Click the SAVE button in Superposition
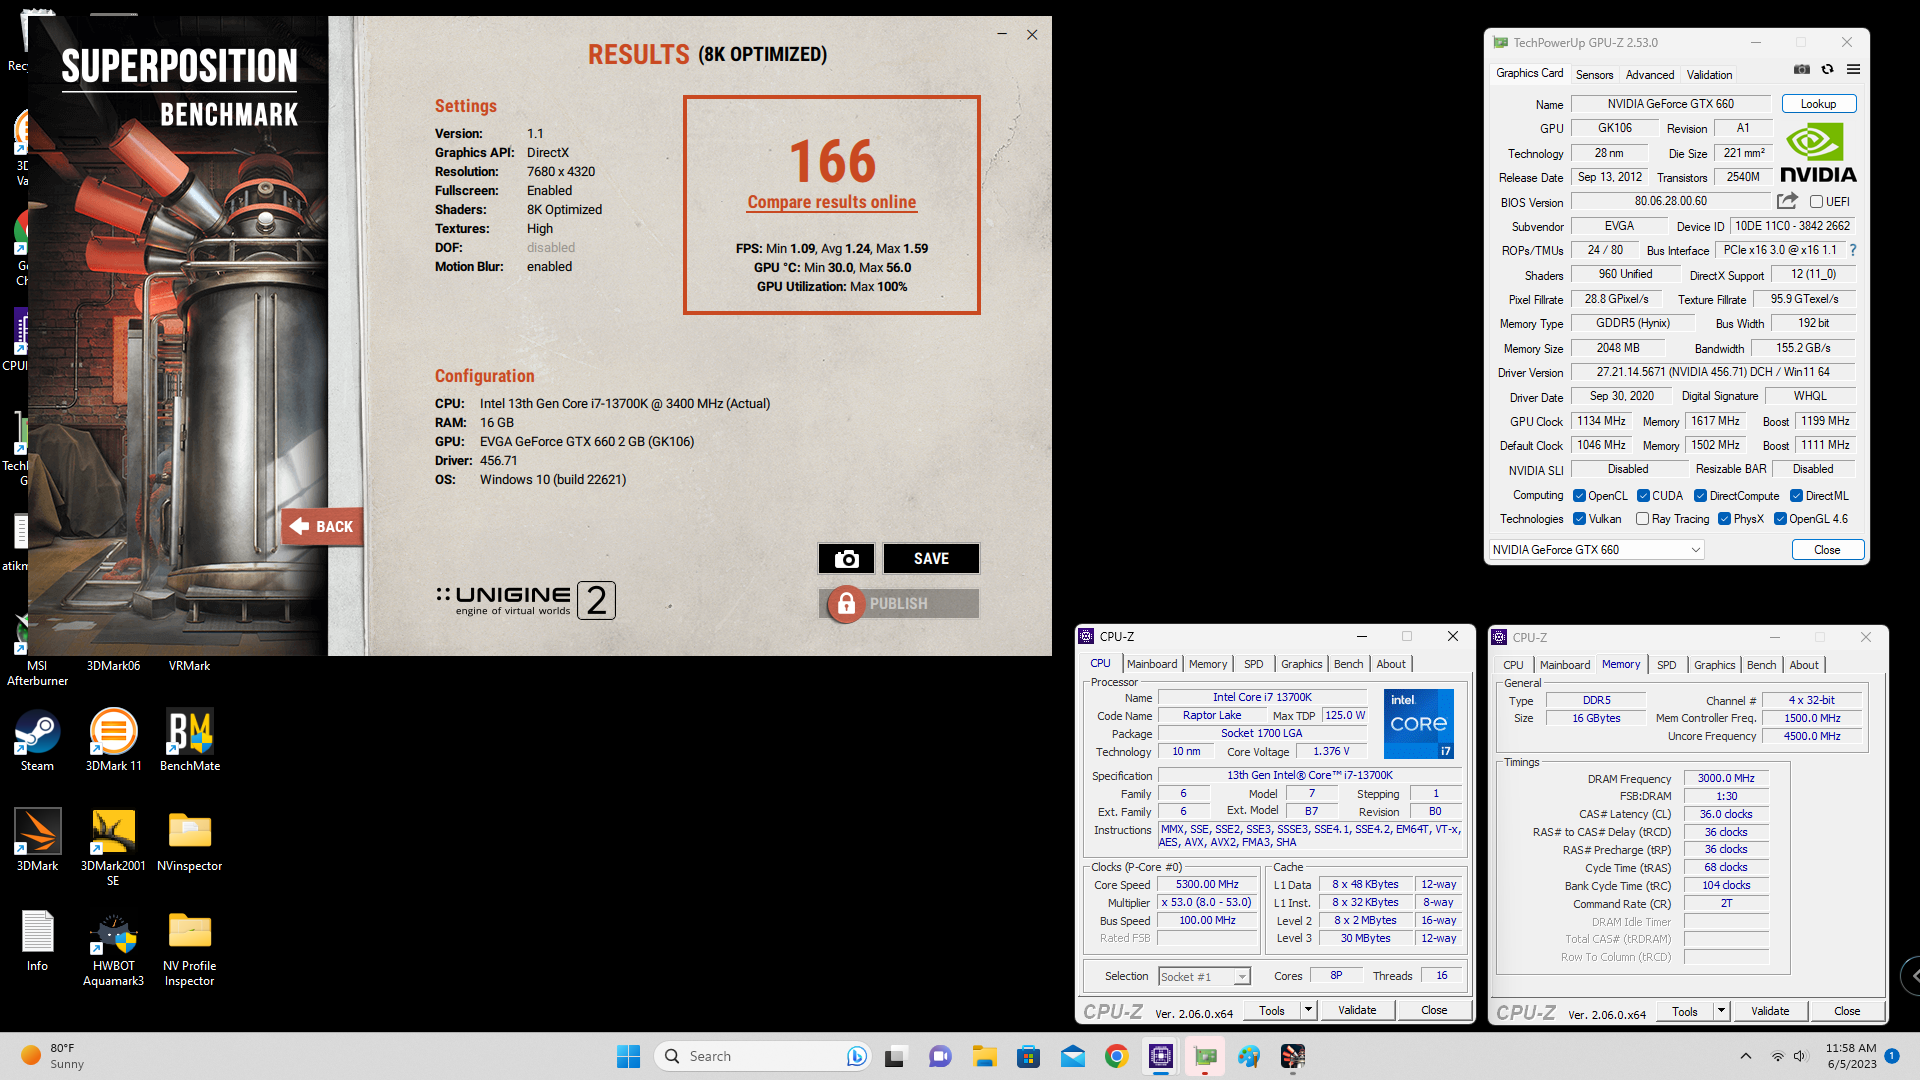Viewport: 1920px width, 1080px height. (931, 559)
